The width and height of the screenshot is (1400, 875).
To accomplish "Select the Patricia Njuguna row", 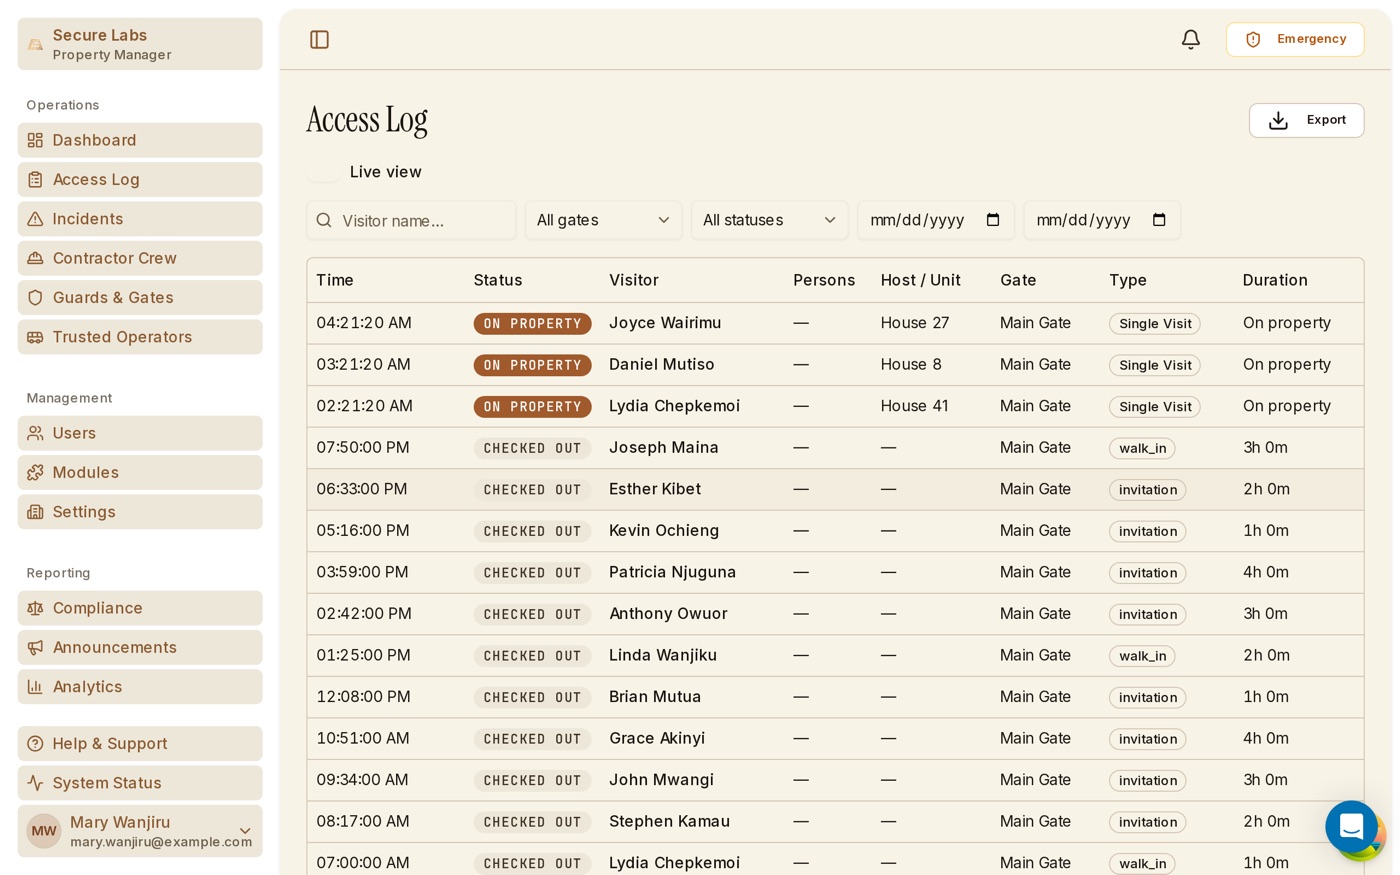I will click(x=835, y=572).
